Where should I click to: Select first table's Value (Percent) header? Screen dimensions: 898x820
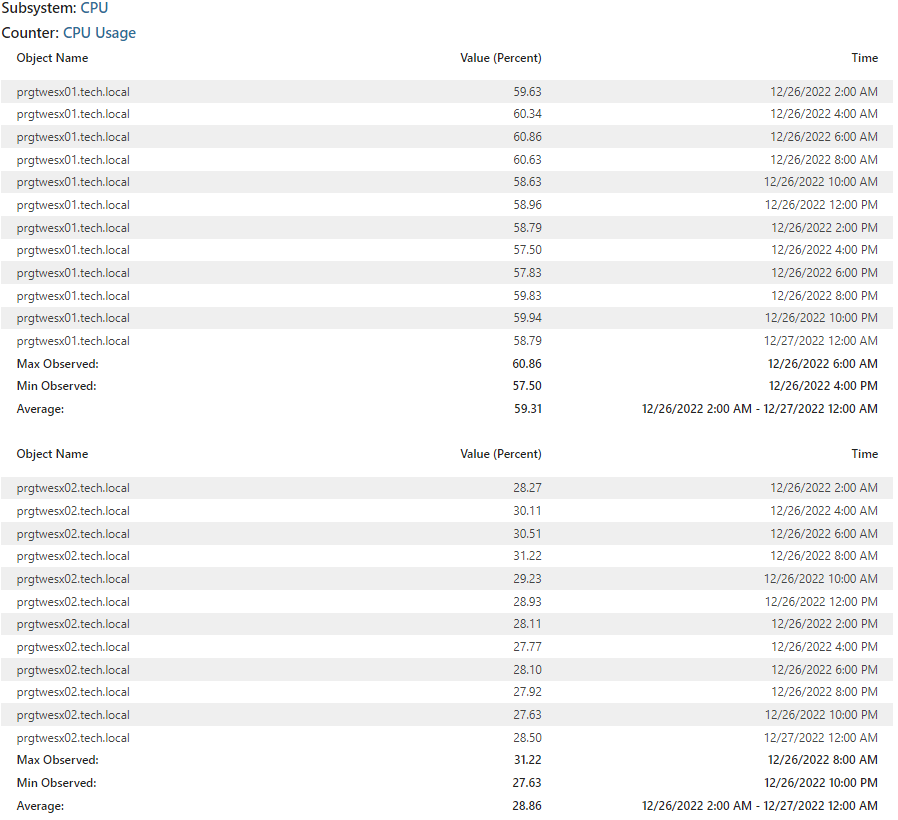point(501,58)
